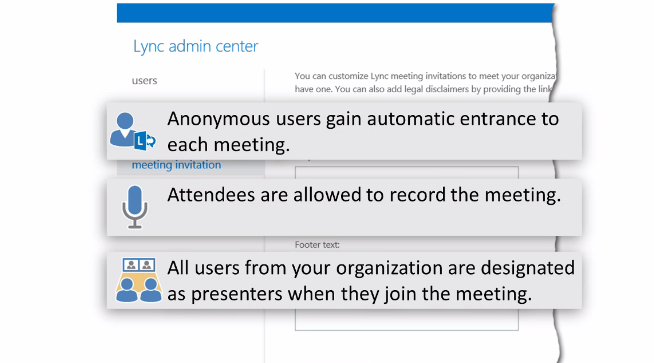The height and width of the screenshot is (363, 654).
Task: Click the 'Anonymous users gain automatic entrance' text
Action: pos(363,131)
